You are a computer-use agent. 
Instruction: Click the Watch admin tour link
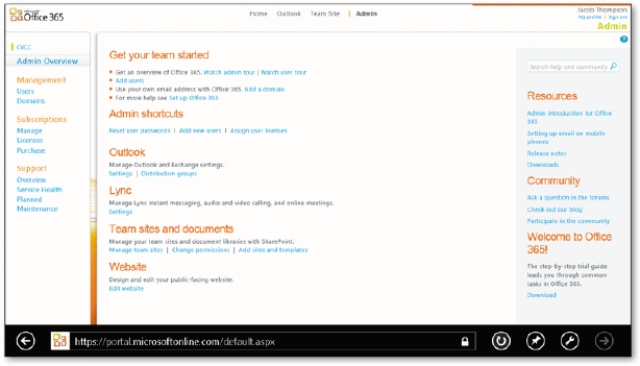(x=229, y=72)
